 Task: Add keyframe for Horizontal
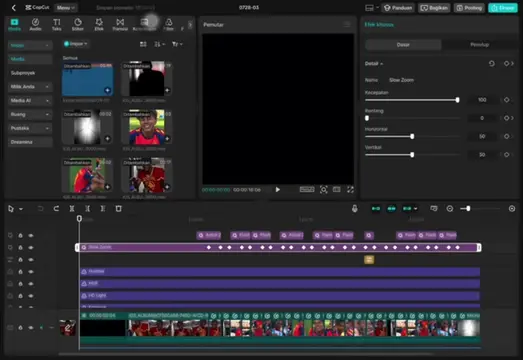pyautogui.click(x=507, y=136)
